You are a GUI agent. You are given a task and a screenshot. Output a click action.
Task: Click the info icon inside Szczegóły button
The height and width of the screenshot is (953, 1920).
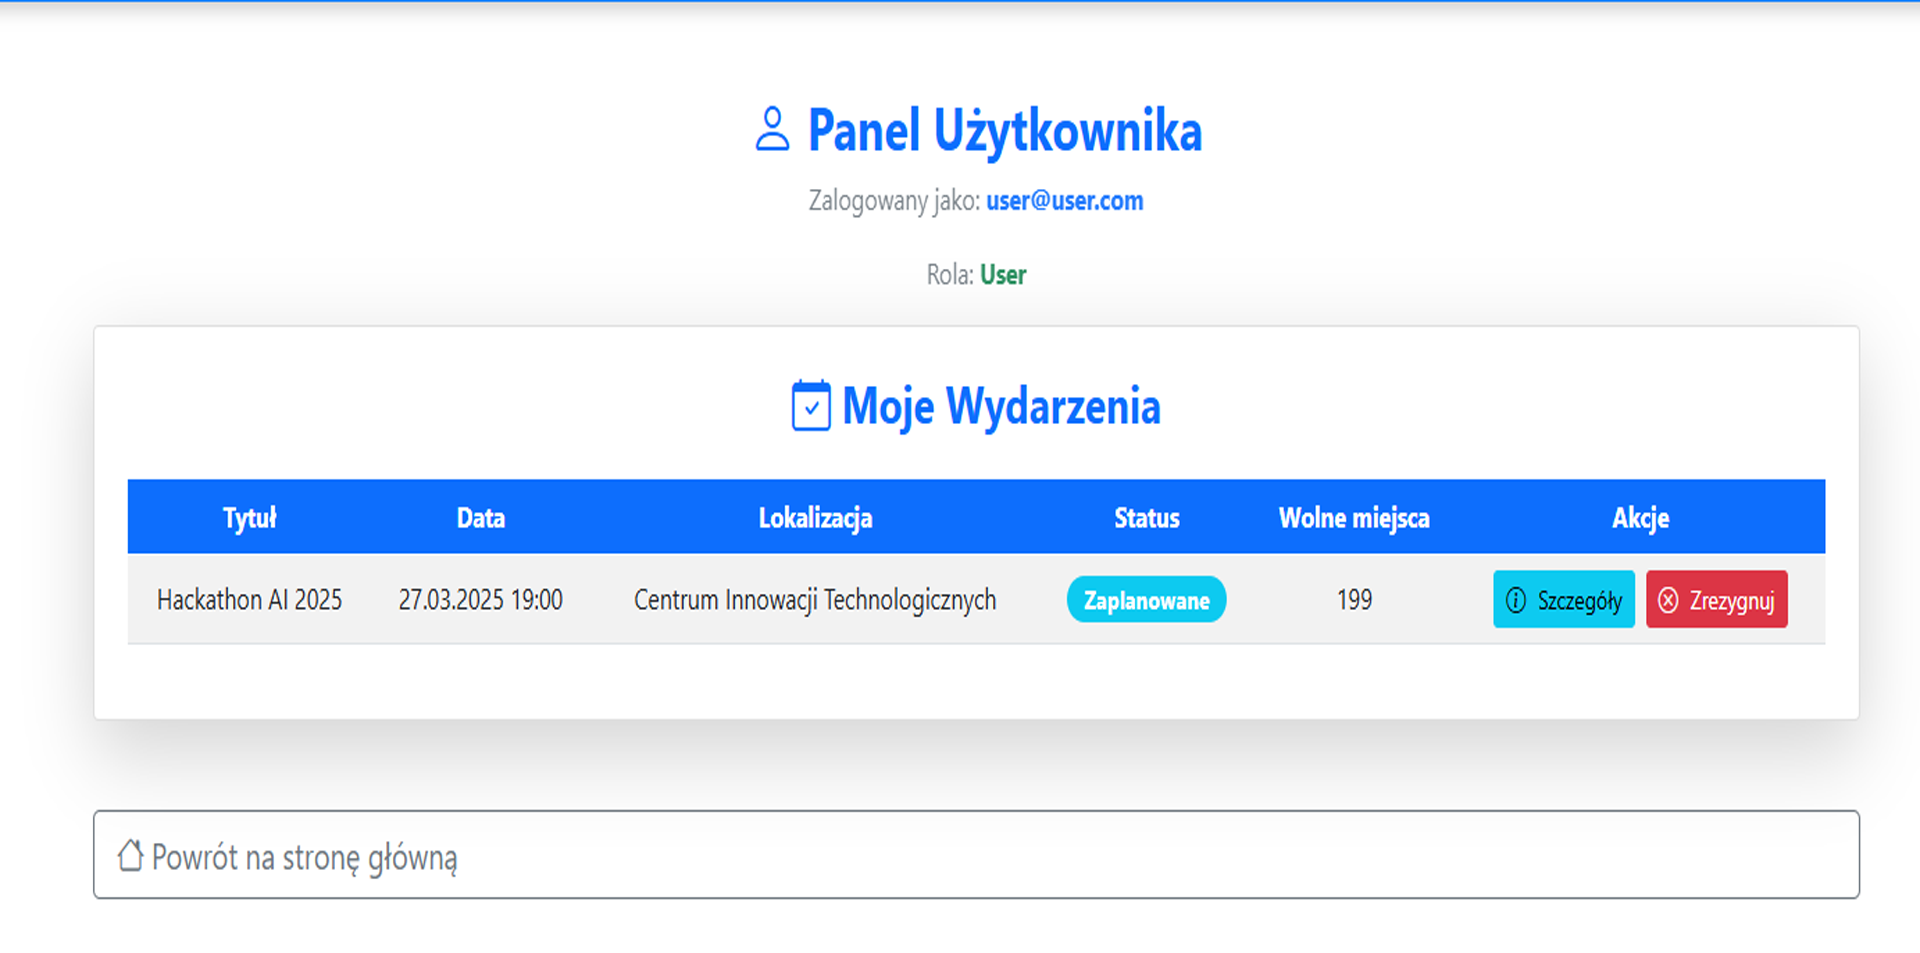tap(1516, 600)
